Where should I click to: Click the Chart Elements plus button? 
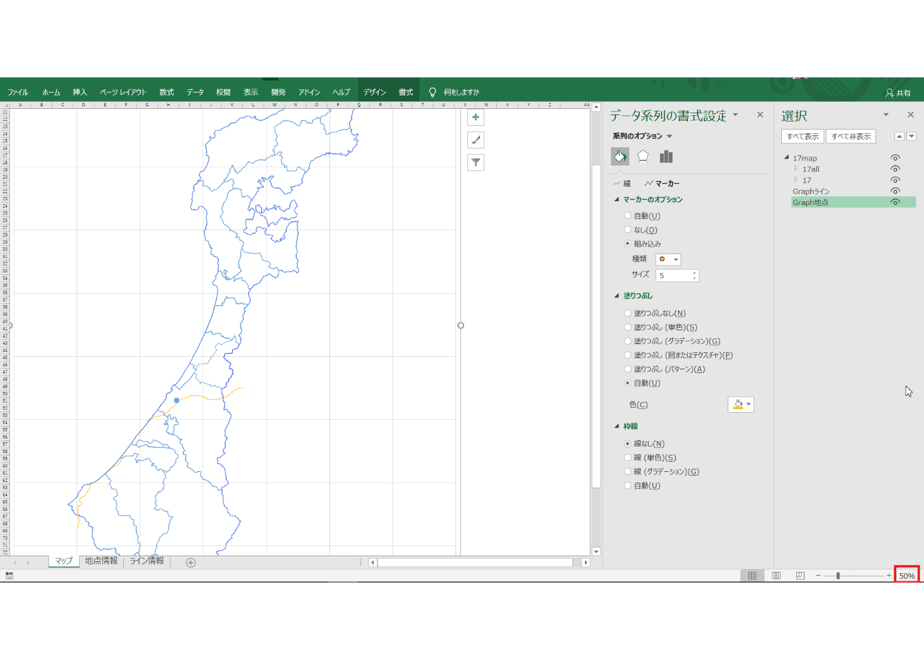coord(476,117)
